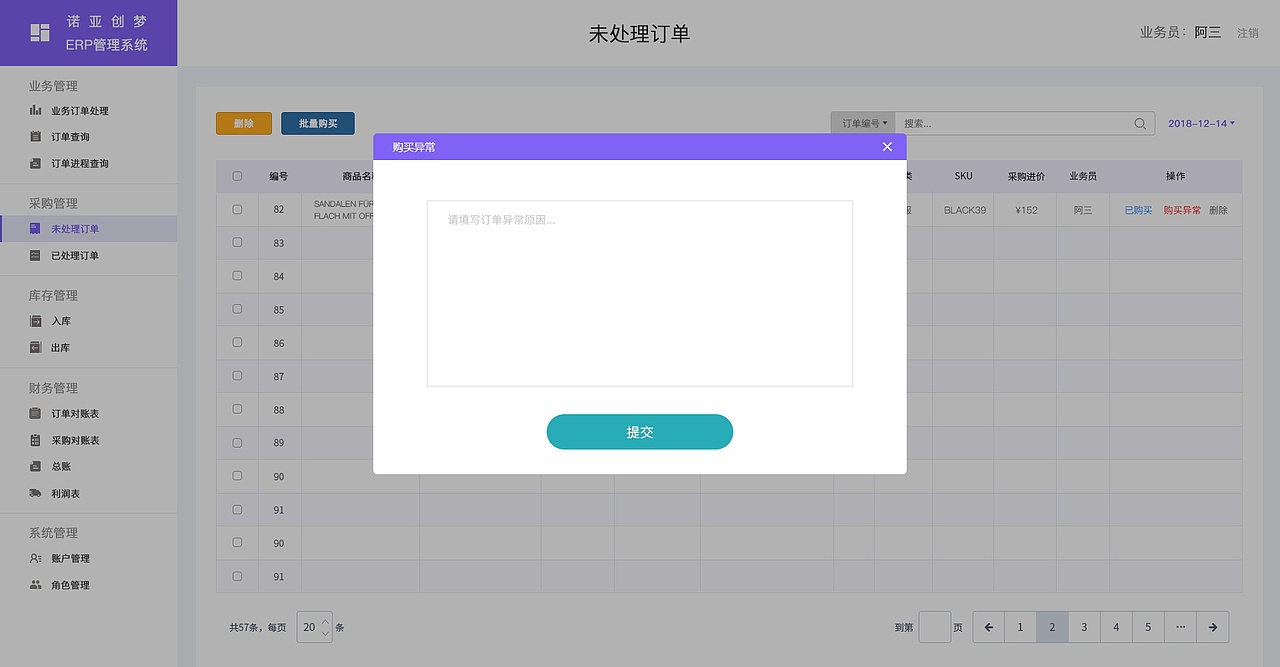Click the search magnifier icon

point(1139,123)
